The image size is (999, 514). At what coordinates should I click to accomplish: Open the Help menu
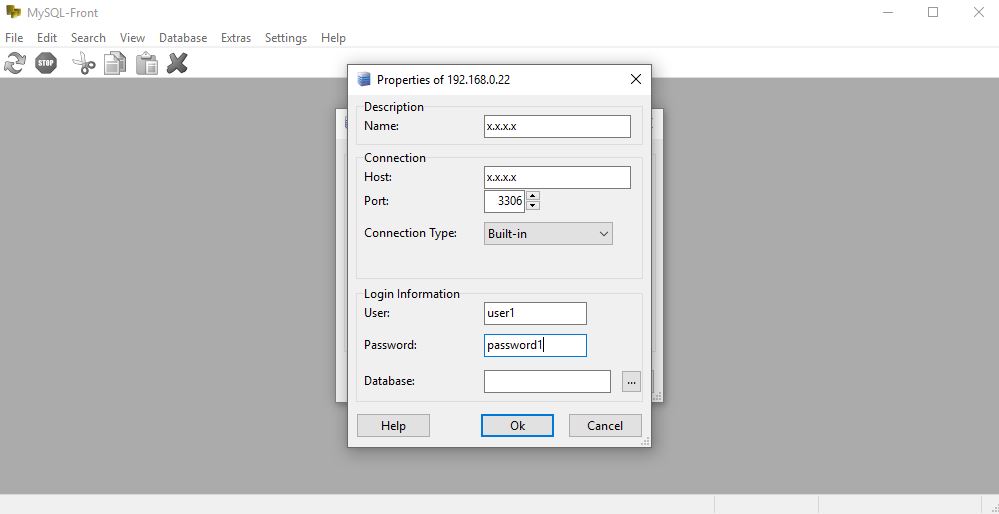coord(333,38)
